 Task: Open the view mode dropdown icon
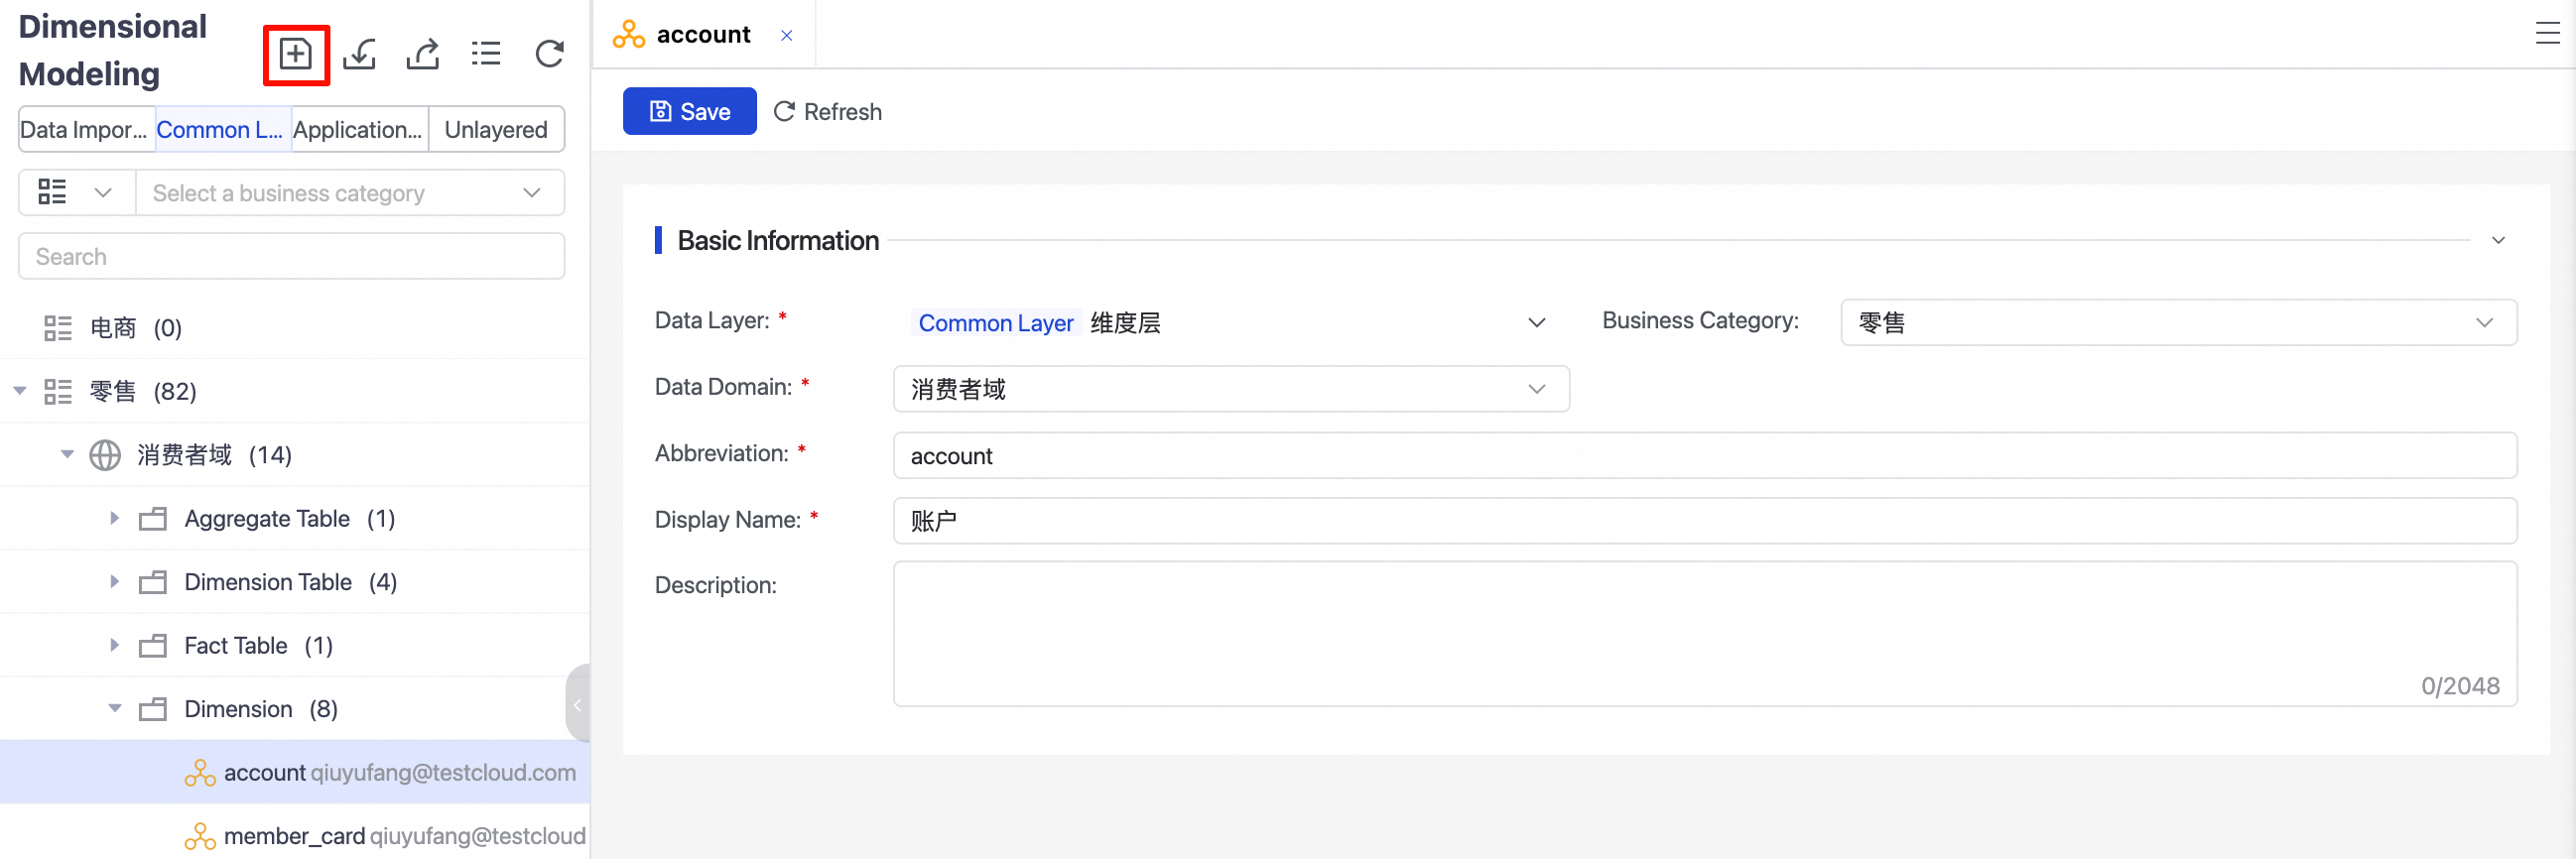click(75, 192)
